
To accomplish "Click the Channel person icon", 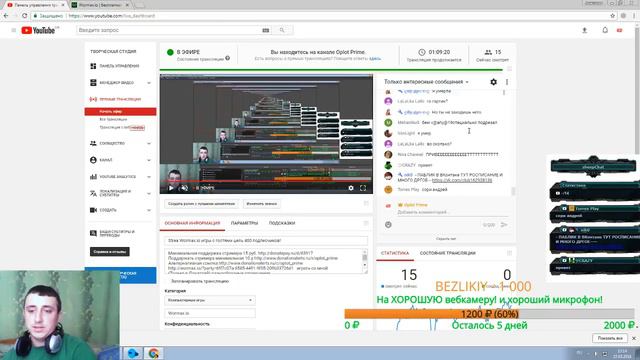I will [x=93, y=160].
